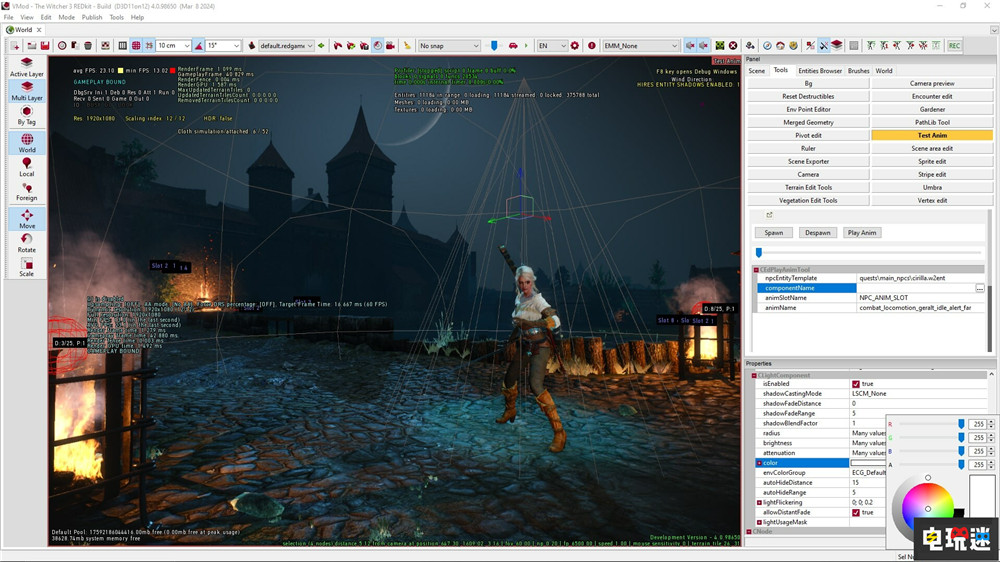Screen dimensions: 1000x562
Task: Toggle the crossed tools icon in toolbar
Action: [x=823, y=46]
